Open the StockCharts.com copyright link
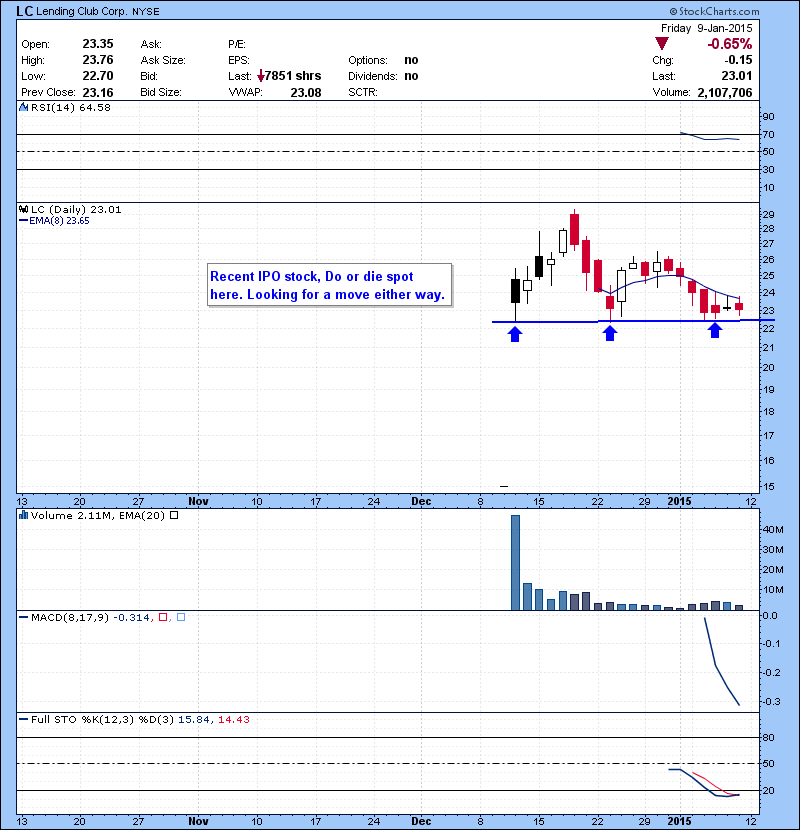 click(714, 11)
